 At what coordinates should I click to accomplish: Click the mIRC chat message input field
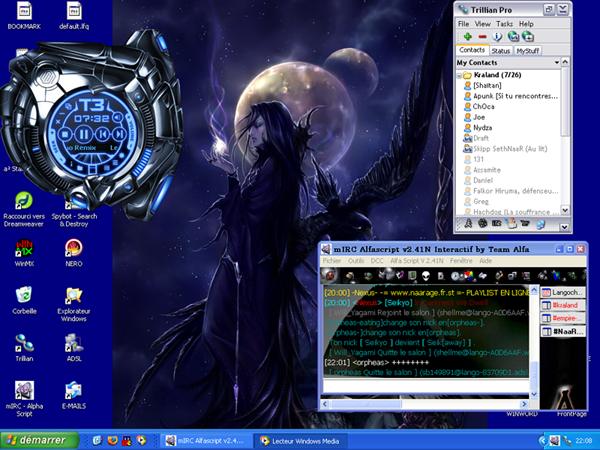tap(426, 386)
